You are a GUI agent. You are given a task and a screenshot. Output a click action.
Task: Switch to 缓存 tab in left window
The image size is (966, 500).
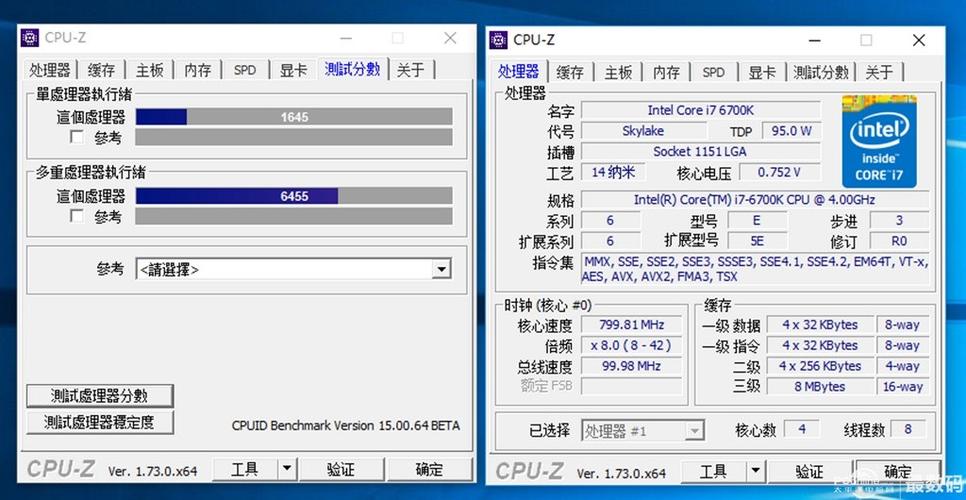(101, 70)
